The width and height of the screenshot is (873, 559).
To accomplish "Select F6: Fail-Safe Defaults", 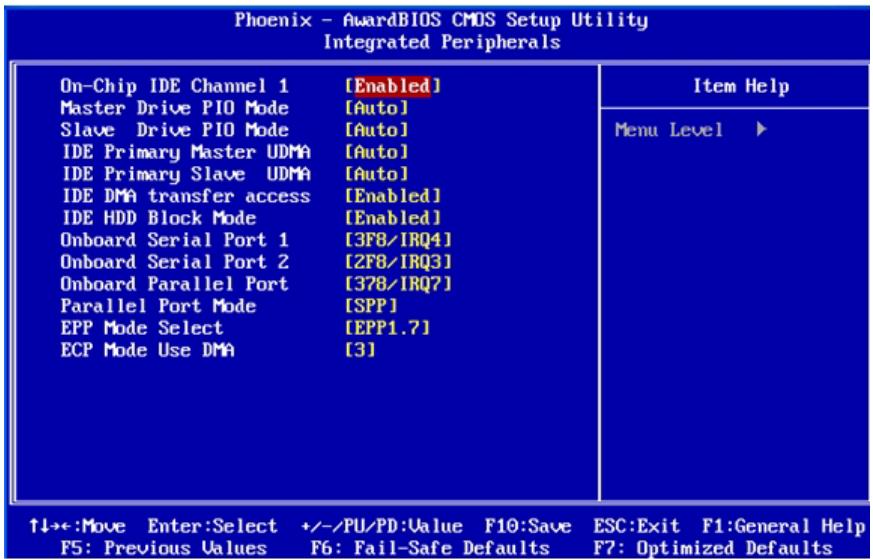I will point(430,548).
